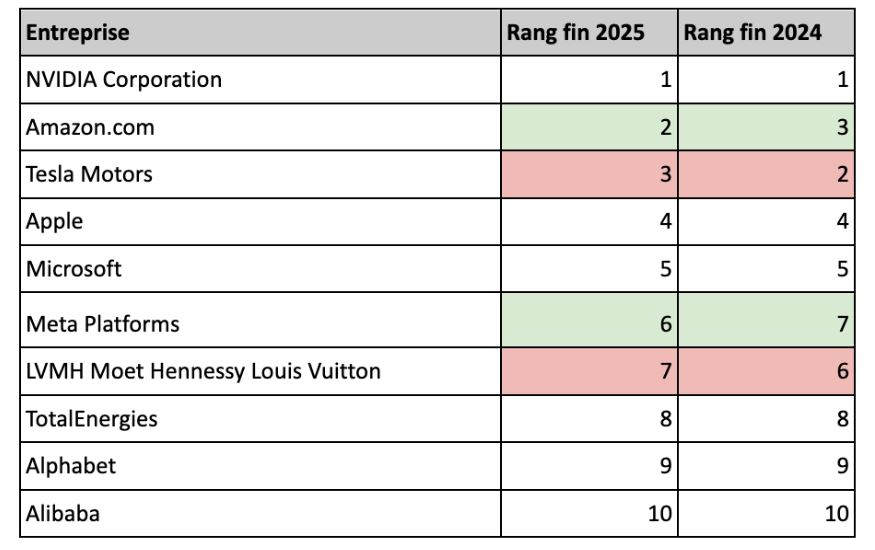Screen dimensions: 875x550
Task: Select the Amazon.com company cell
Action: pyautogui.click(x=260, y=127)
